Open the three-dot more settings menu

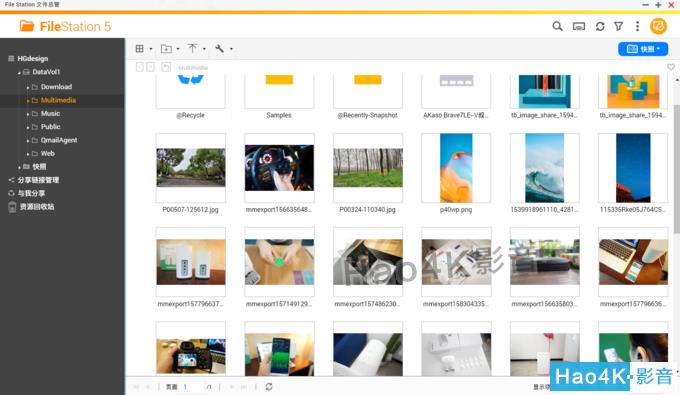[x=637, y=26]
